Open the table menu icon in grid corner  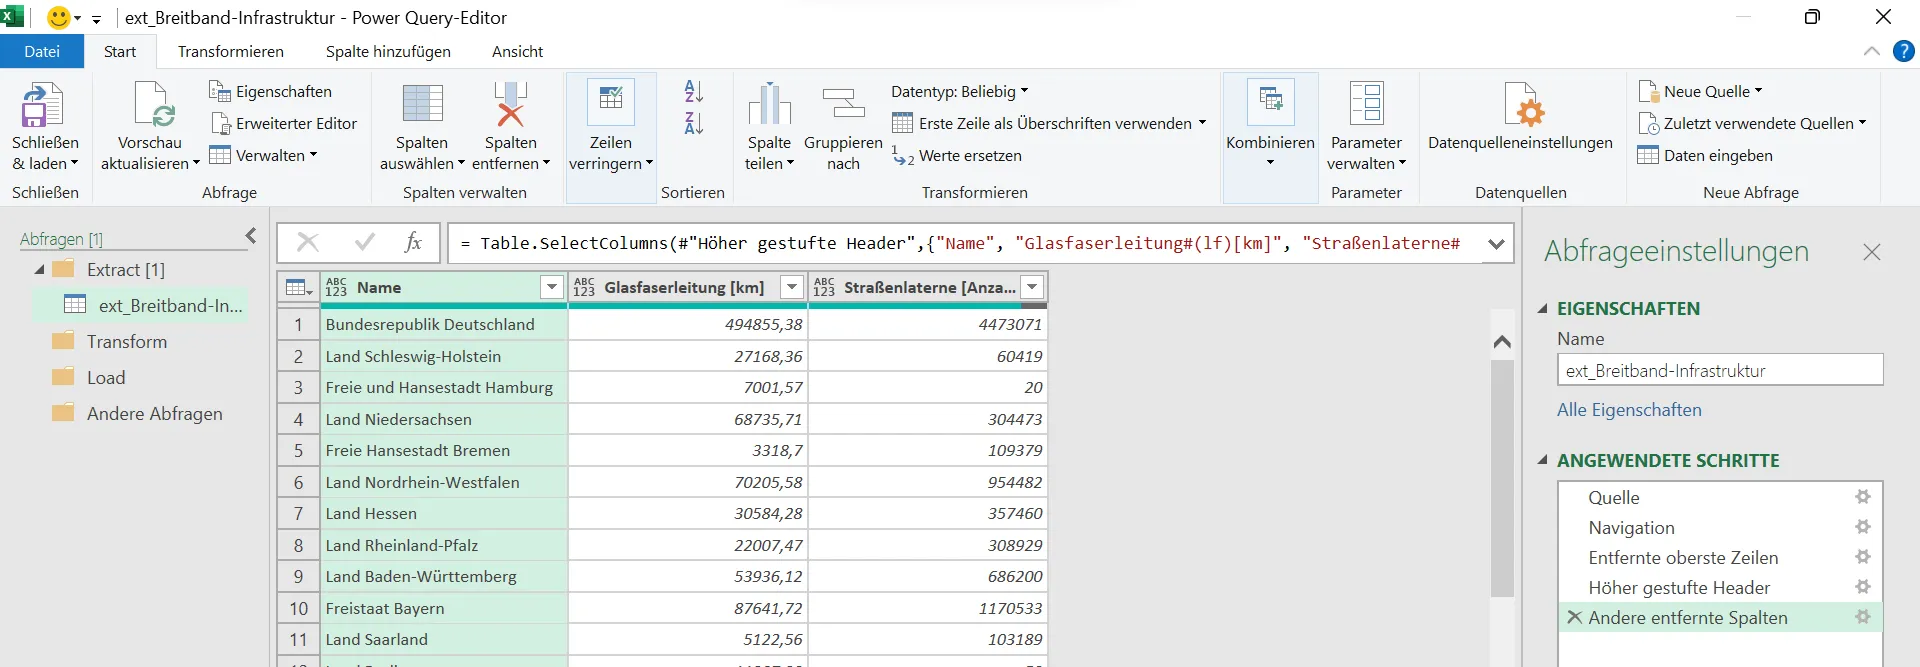(x=299, y=288)
